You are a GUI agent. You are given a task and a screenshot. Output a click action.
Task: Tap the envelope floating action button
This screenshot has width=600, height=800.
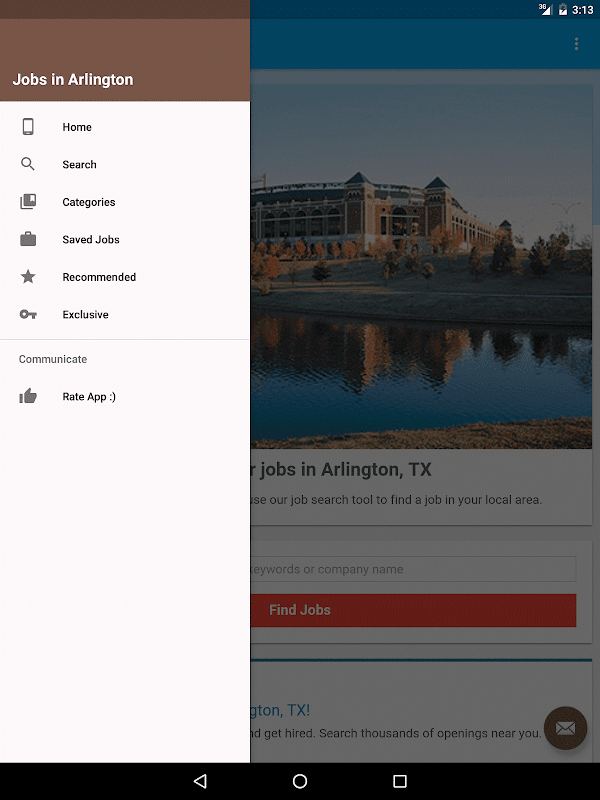tap(565, 728)
